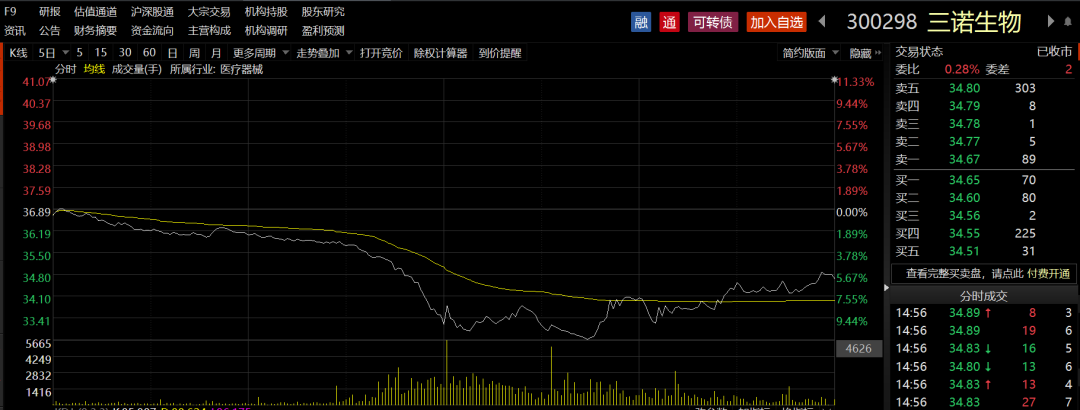1080x410 pixels.
Task: Select the 日 daily period
Action: (172, 53)
